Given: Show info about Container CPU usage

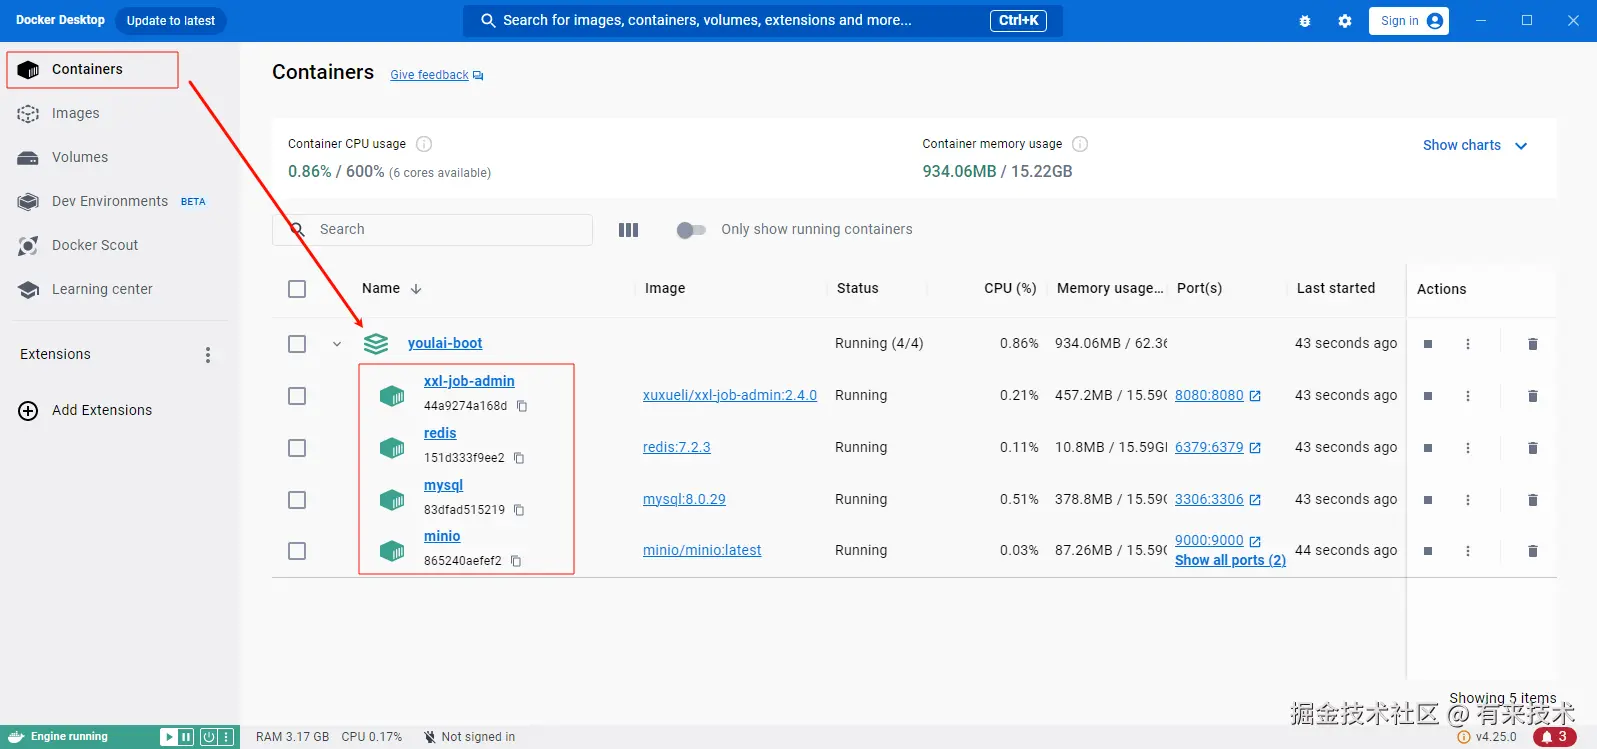Looking at the screenshot, I should point(424,144).
